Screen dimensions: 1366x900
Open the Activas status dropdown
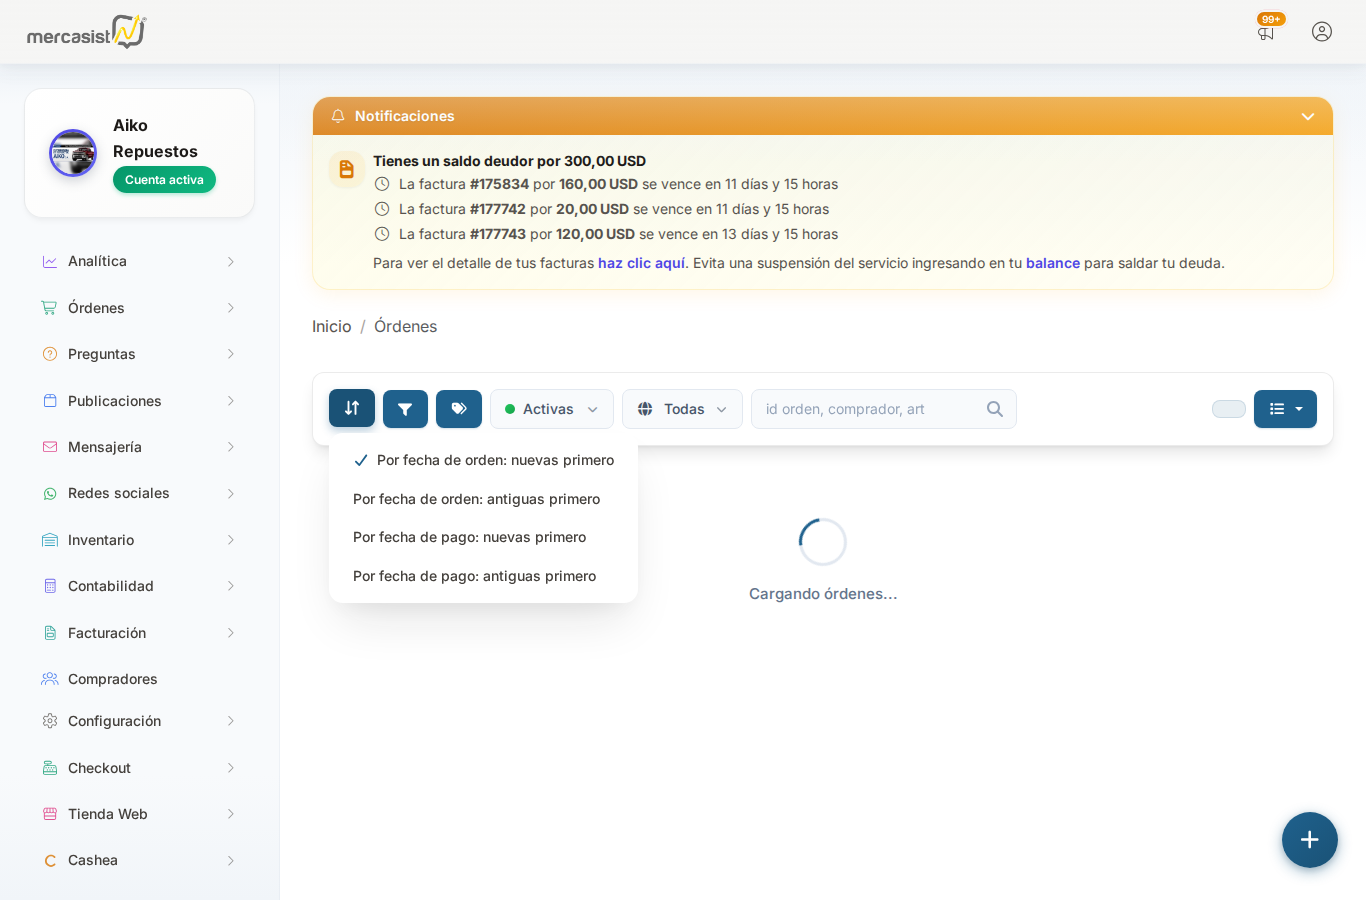pos(552,409)
